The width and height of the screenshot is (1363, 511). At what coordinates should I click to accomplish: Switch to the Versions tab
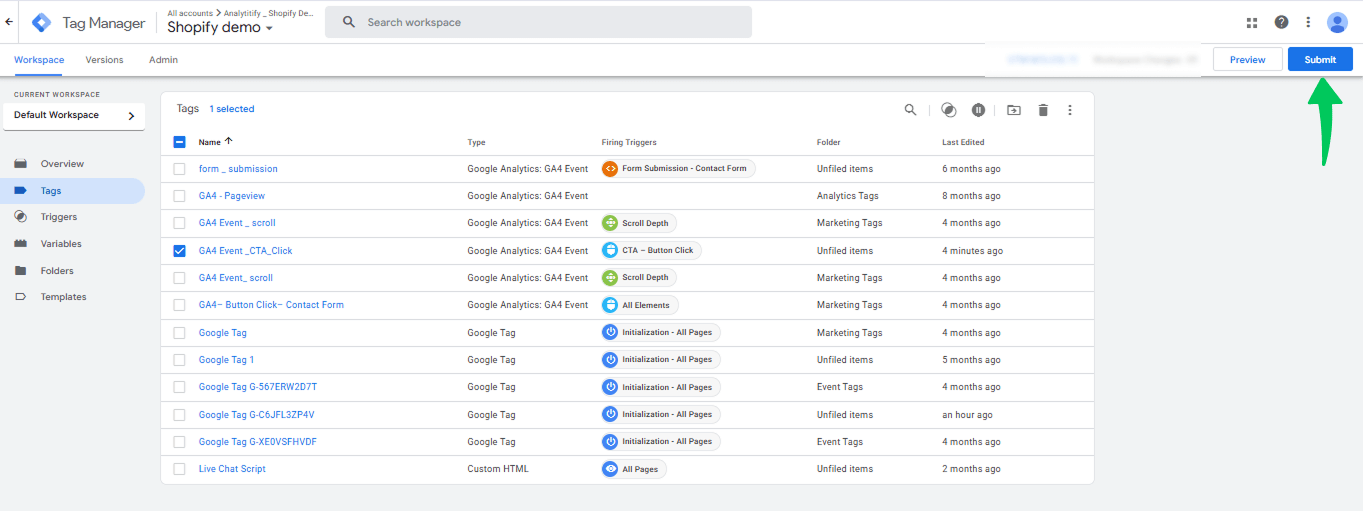coord(104,60)
